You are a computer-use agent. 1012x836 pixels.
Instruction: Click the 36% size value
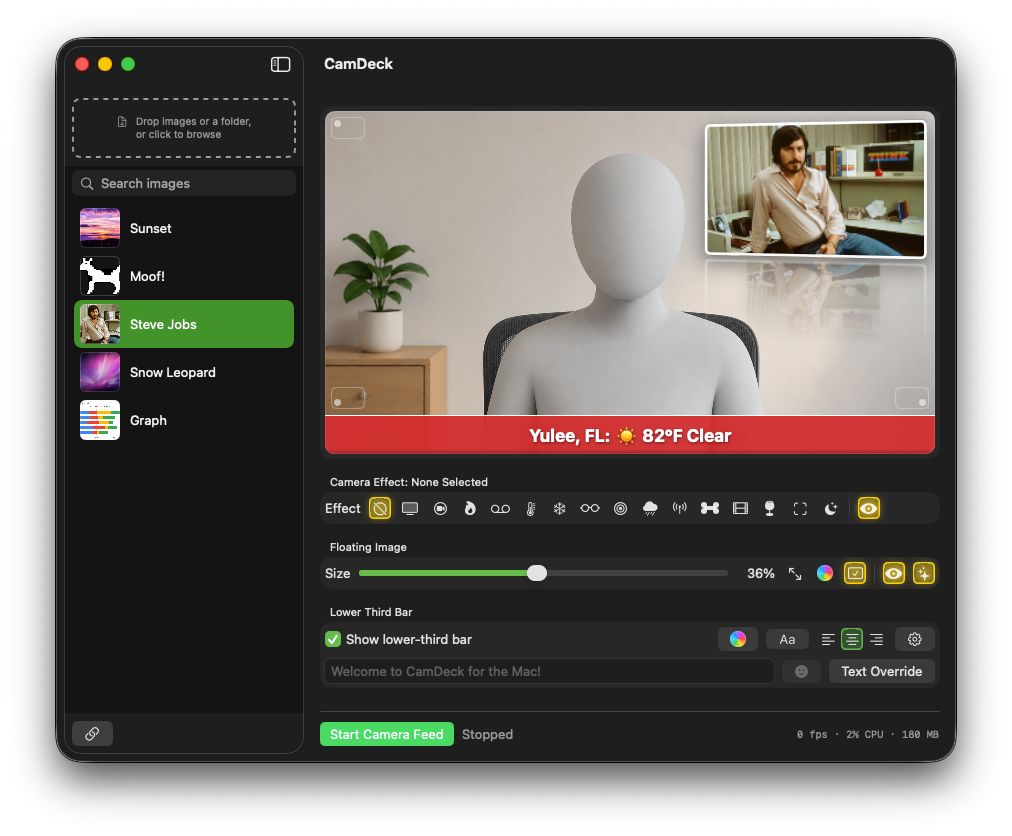(x=761, y=573)
